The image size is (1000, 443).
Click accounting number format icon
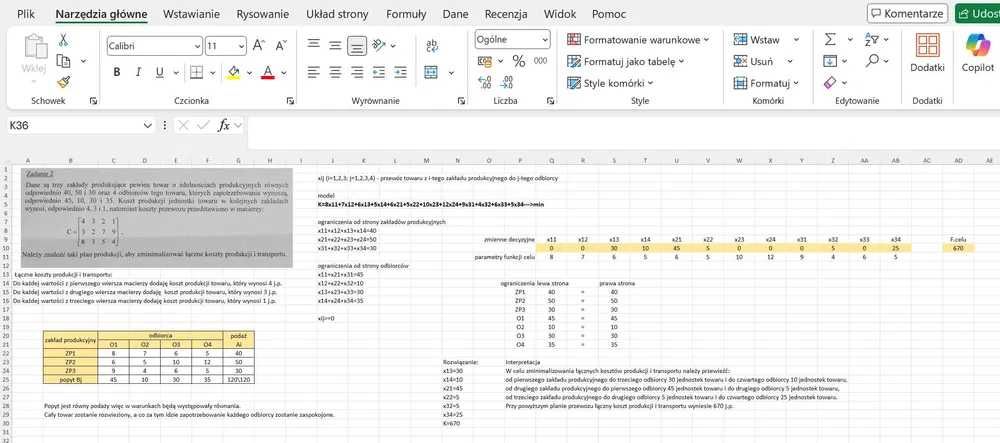click(485, 61)
